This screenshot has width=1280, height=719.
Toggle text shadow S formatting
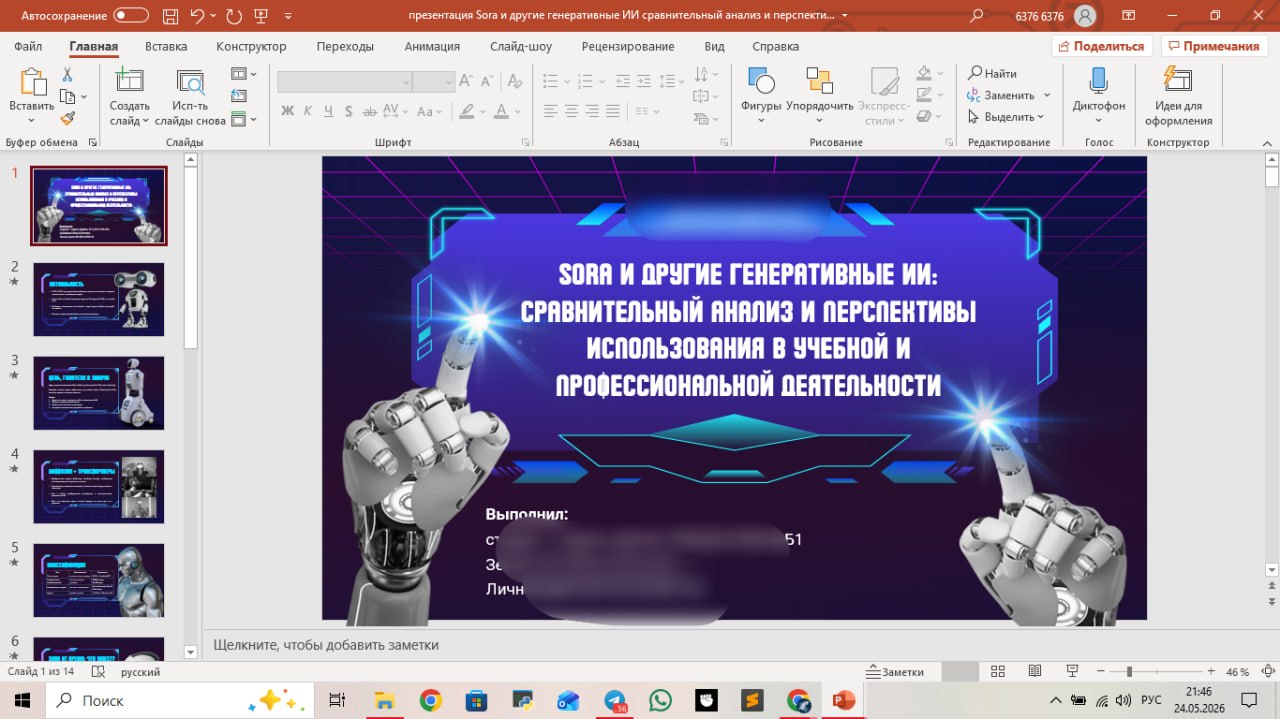(350, 111)
